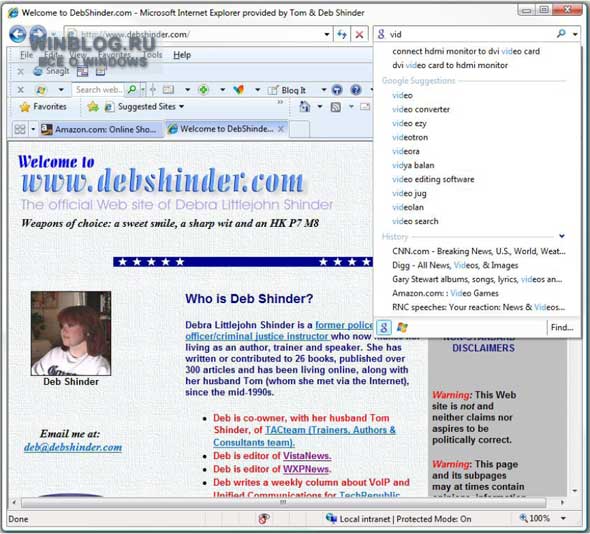Click the Blog It toolbar button

coord(287,90)
